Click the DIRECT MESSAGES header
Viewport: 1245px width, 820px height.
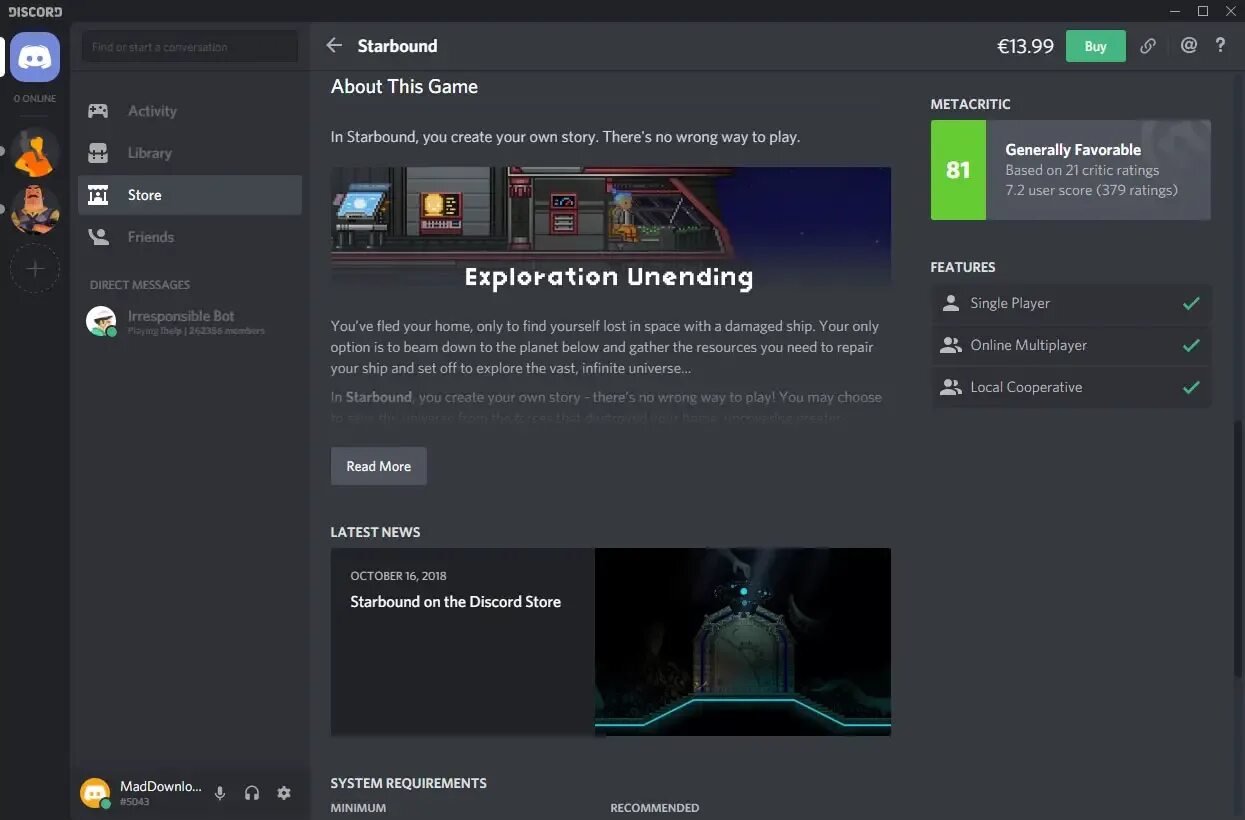coord(140,285)
